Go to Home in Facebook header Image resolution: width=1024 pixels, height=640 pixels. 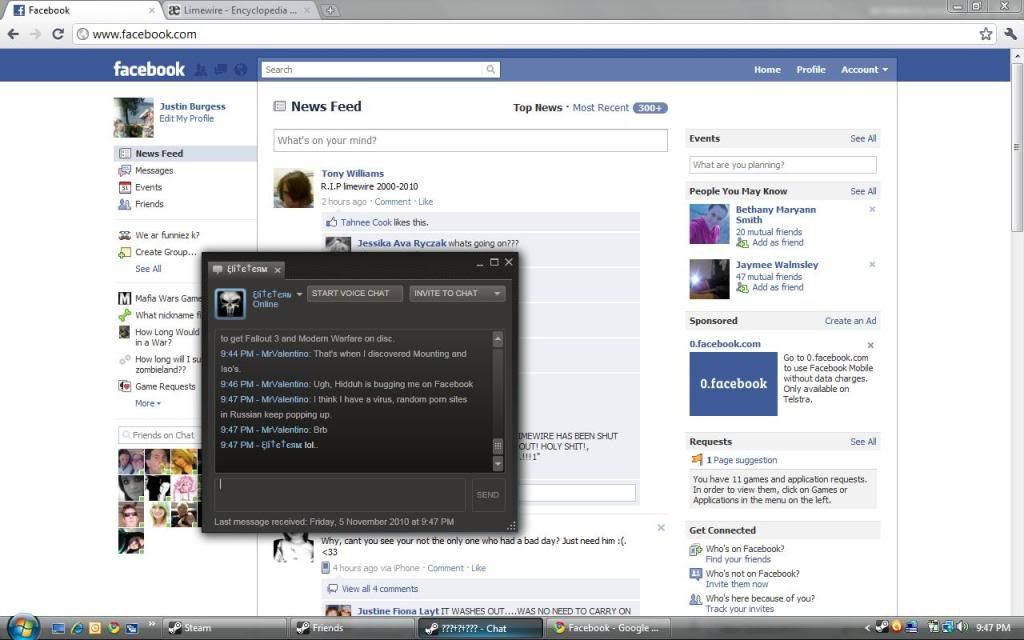(767, 69)
